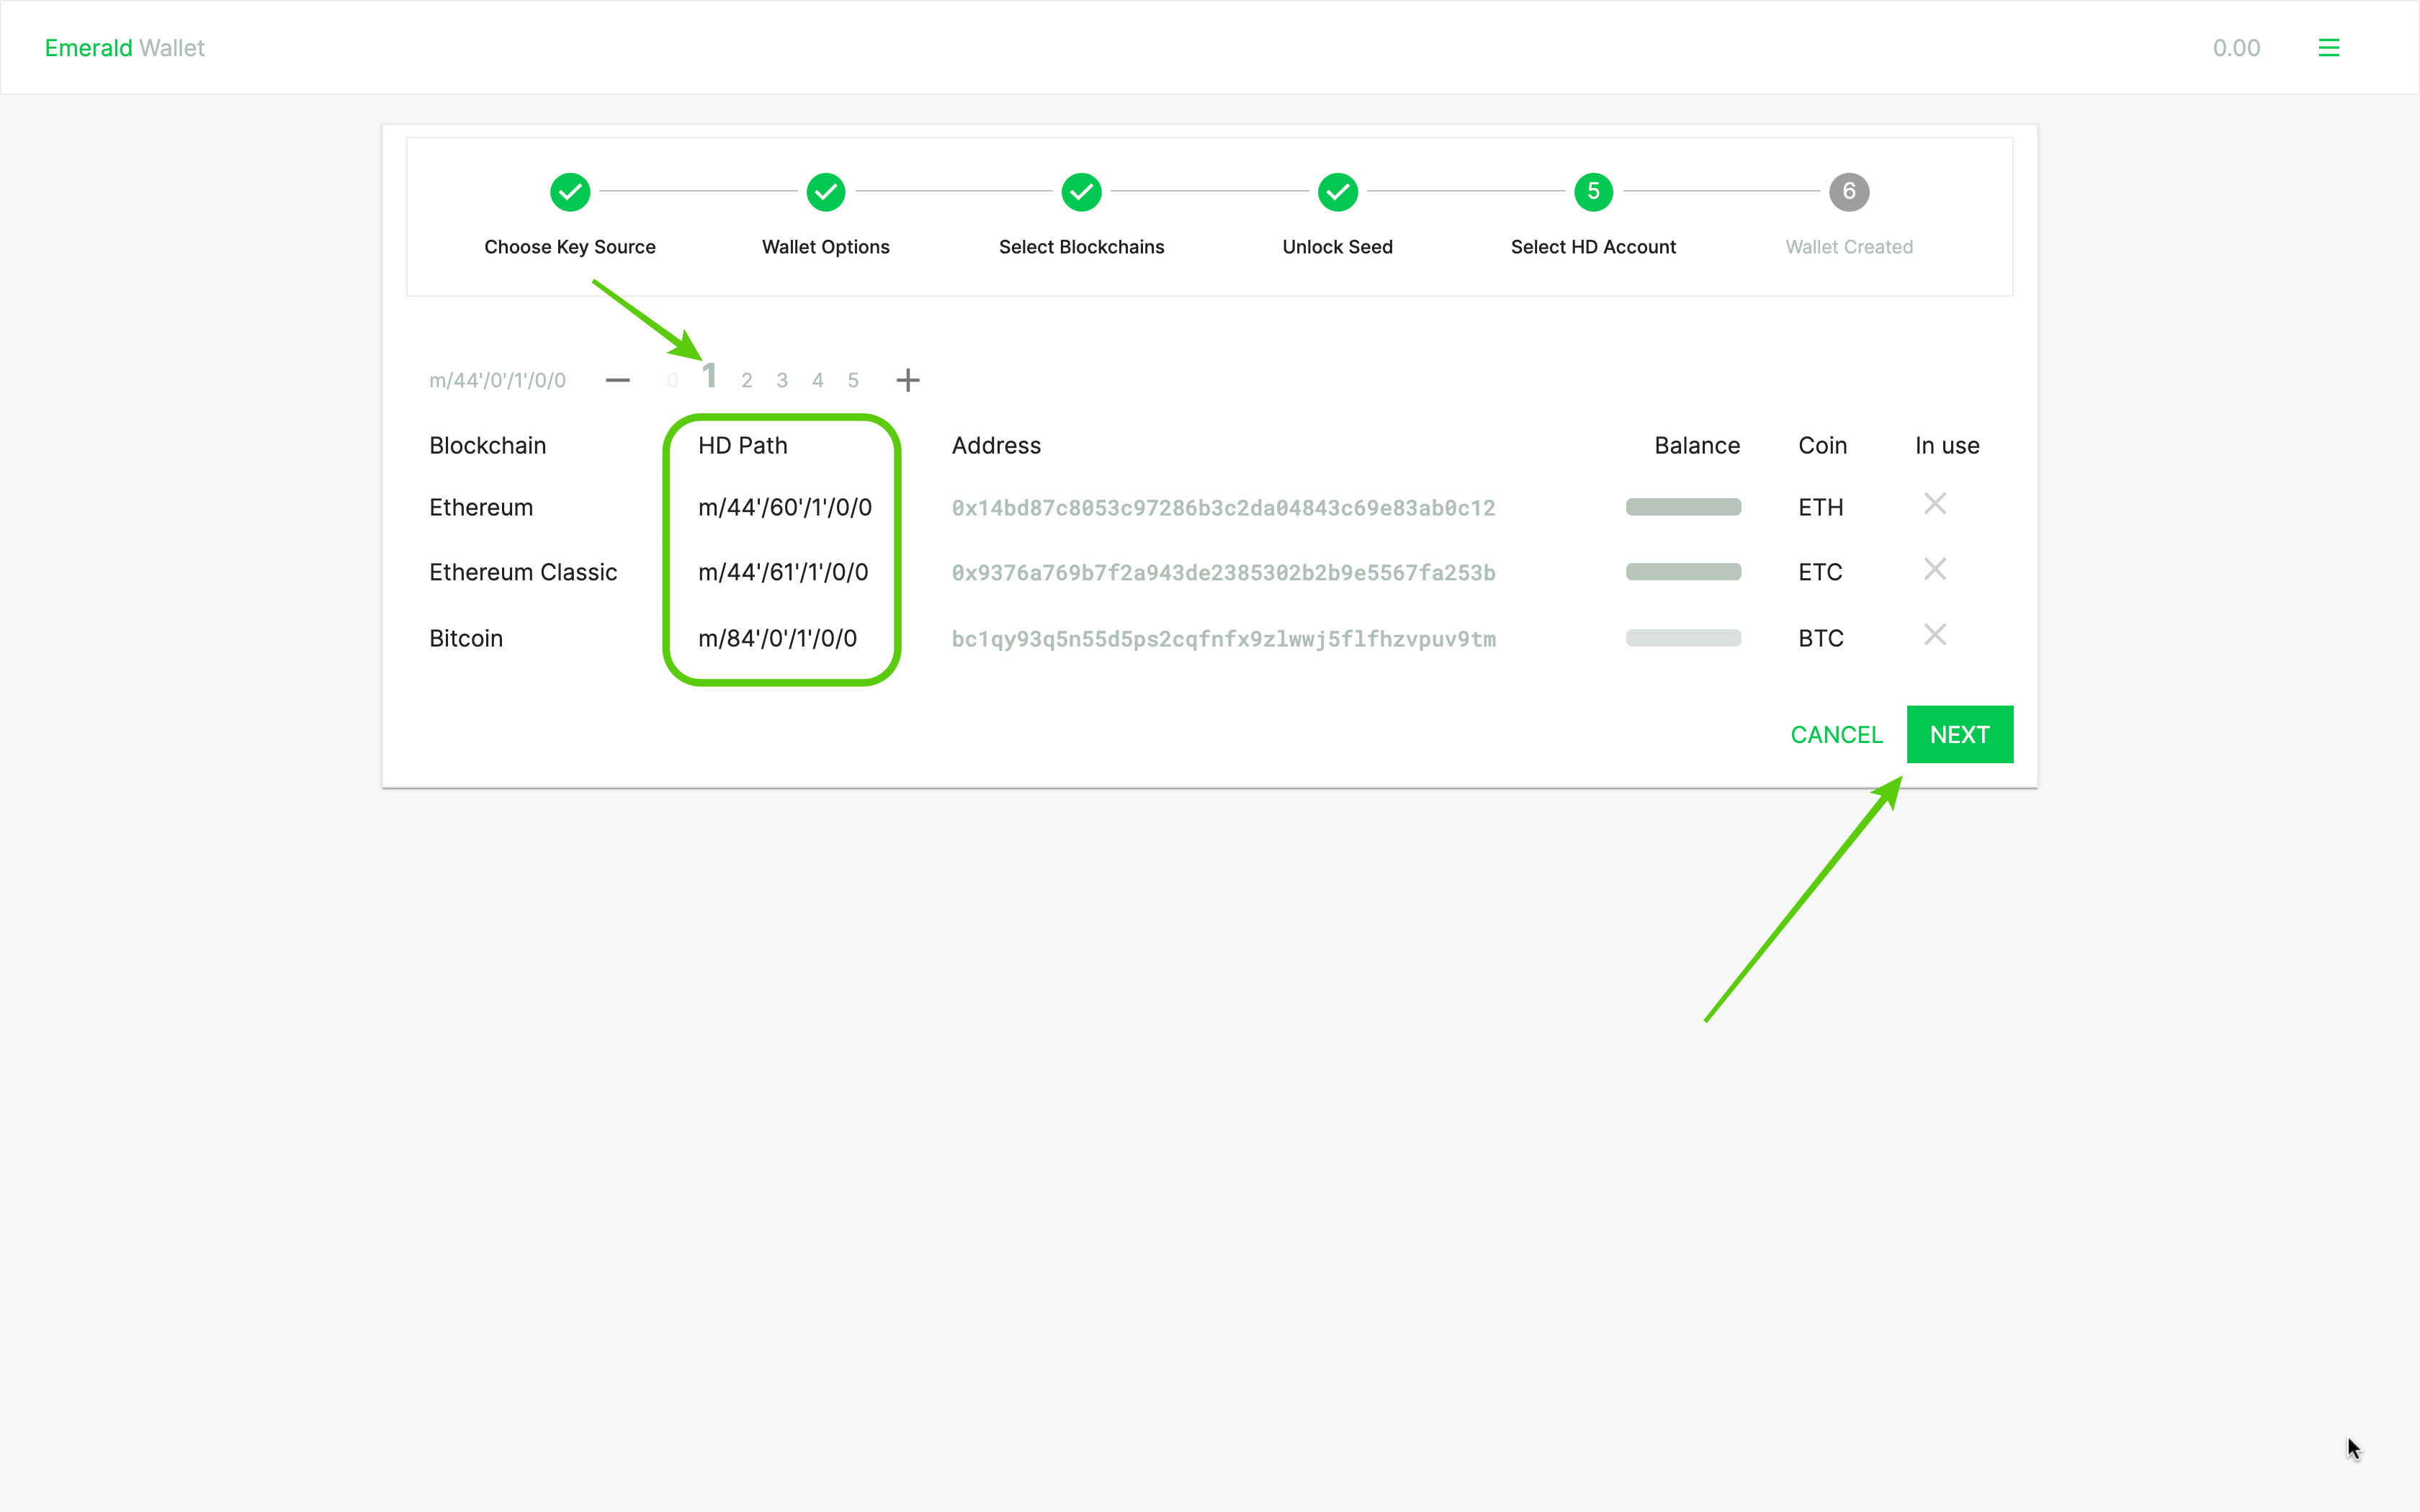
Task: Click the active step 5 Select HD Account icon
Action: tap(1592, 190)
